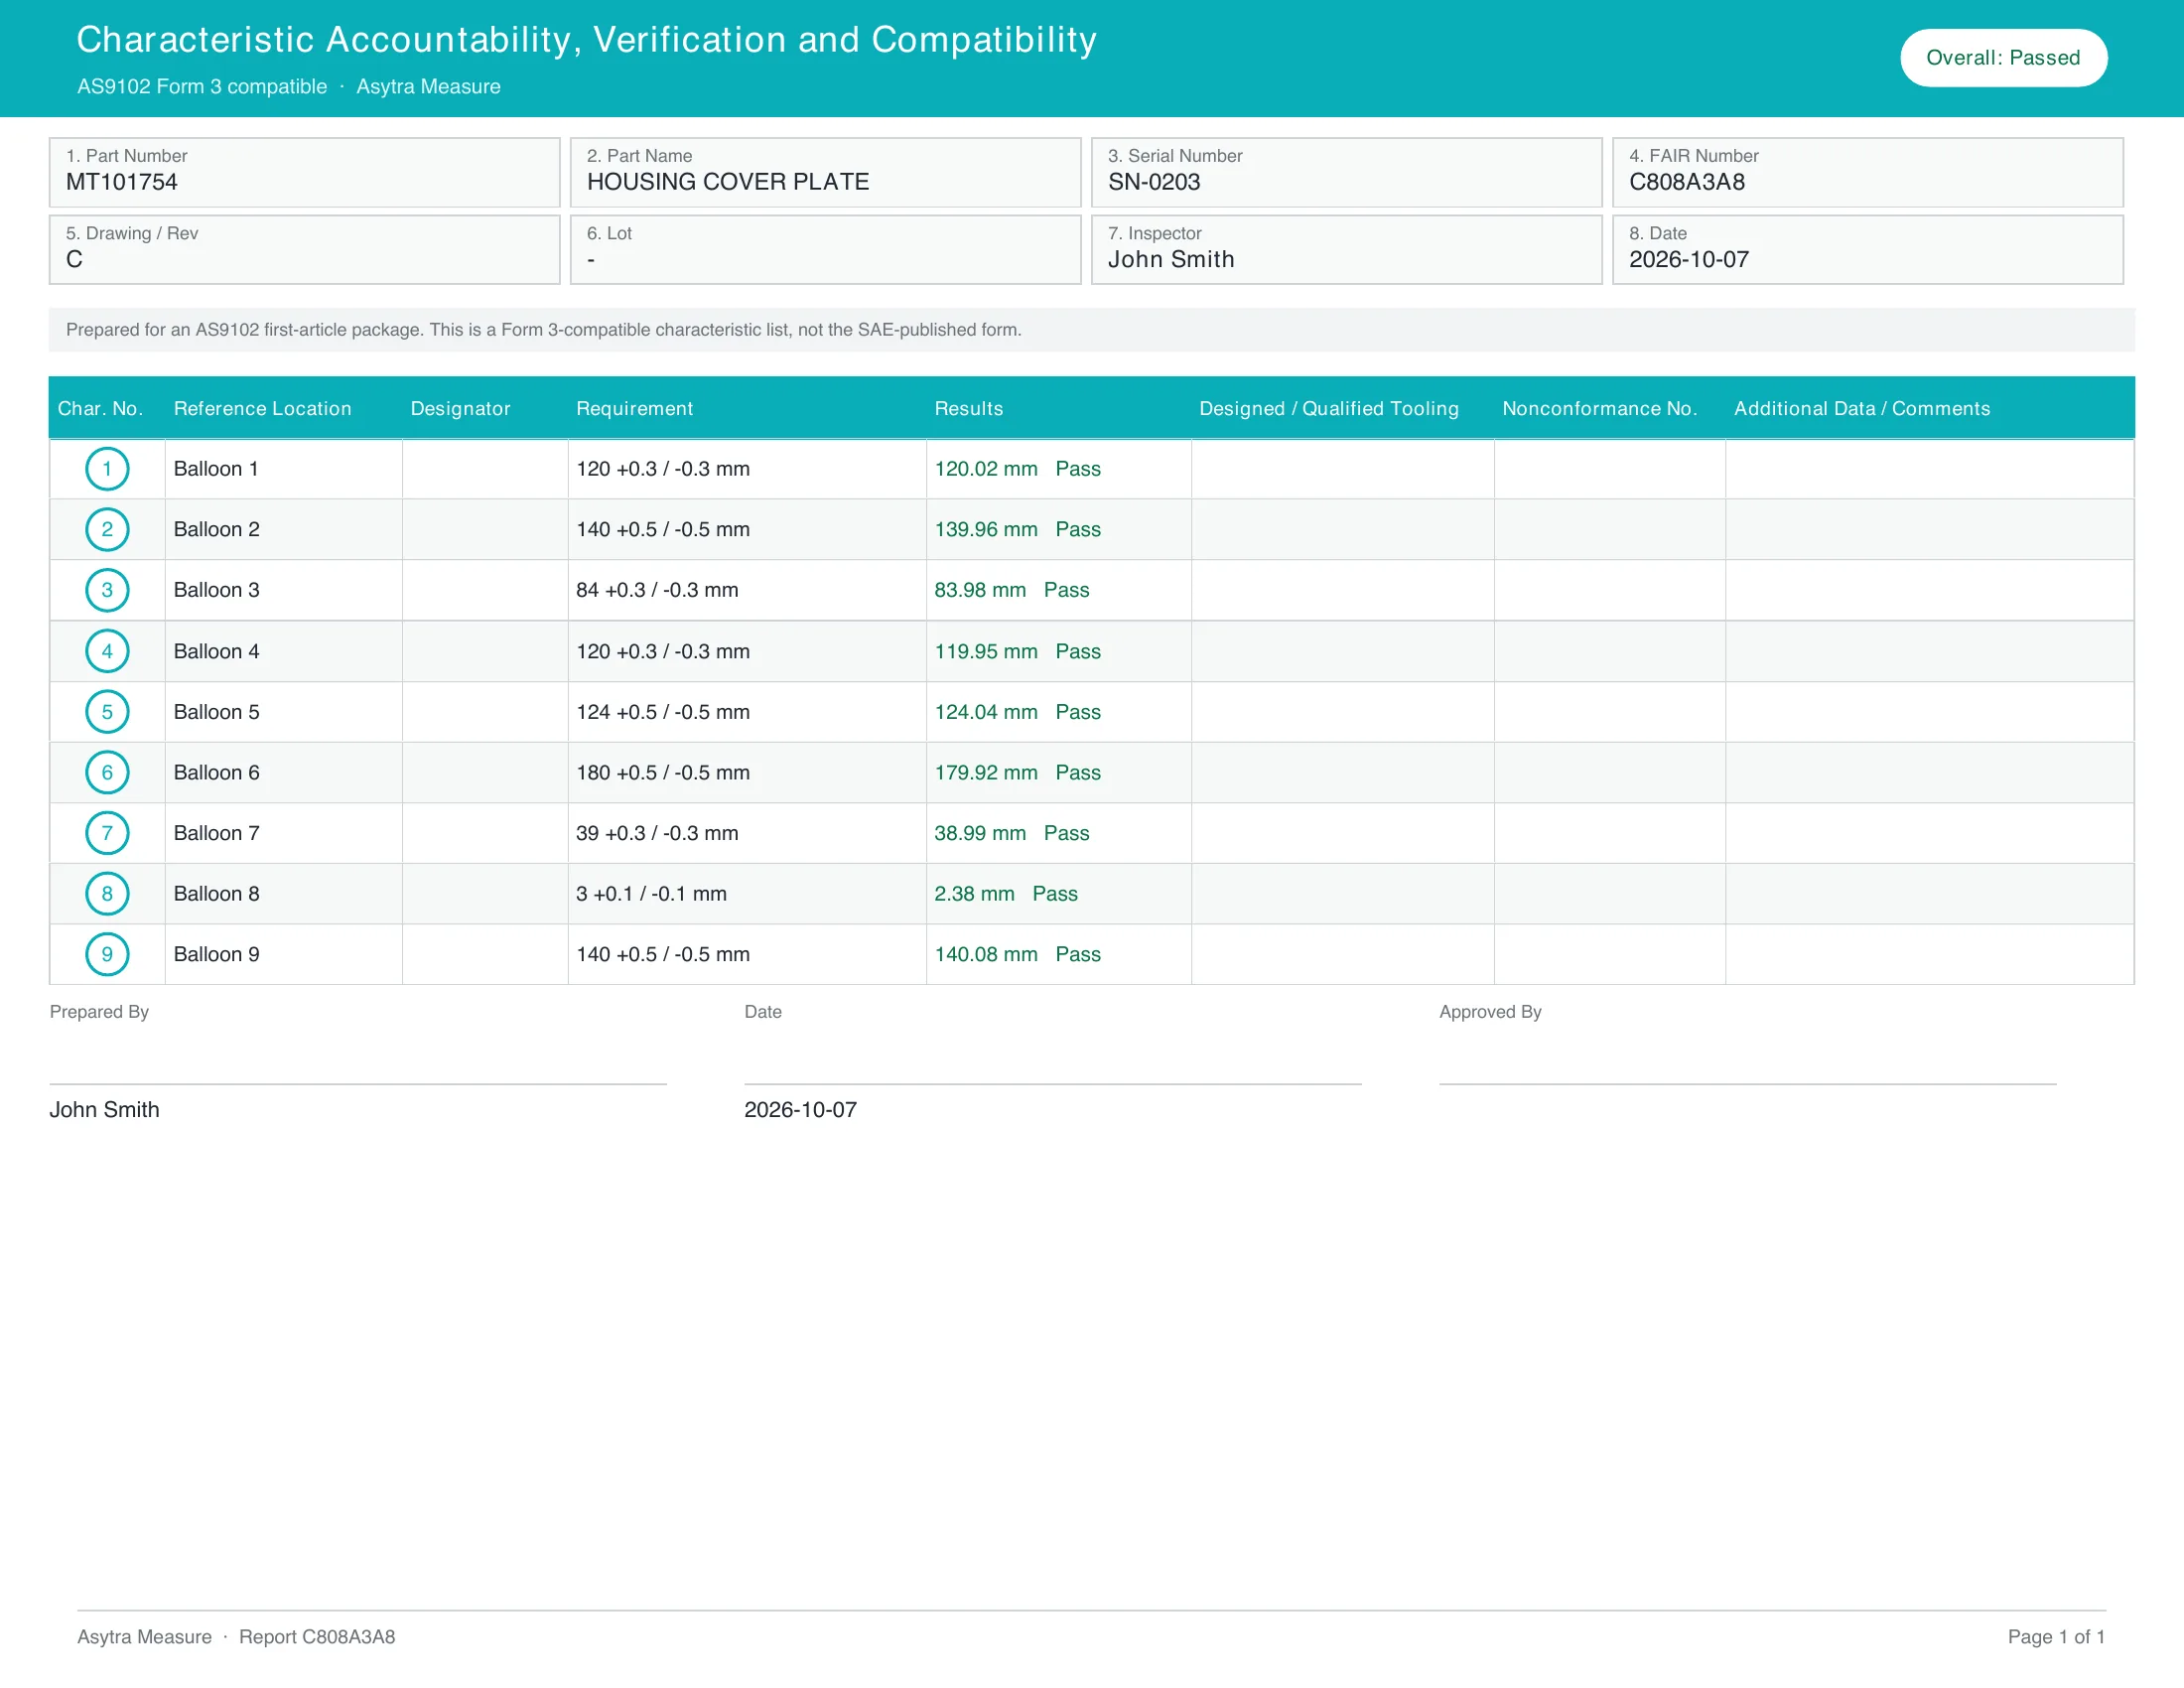Click the Char. No. column header
This screenshot has height=1688, width=2184.
coord(100,408)
